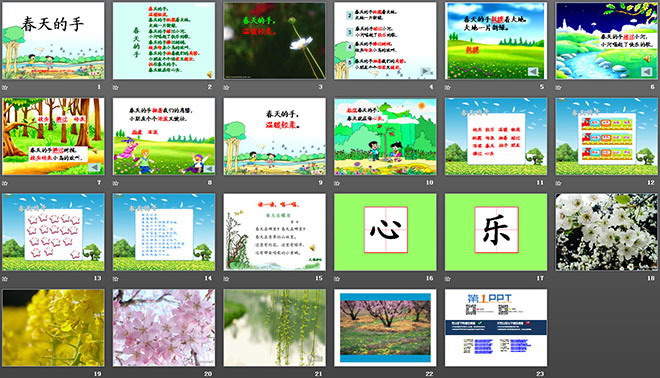The image size is (660, 378).
Task: Select slide 20 pink cherry blossoms photo
Action: pos(164,327)
